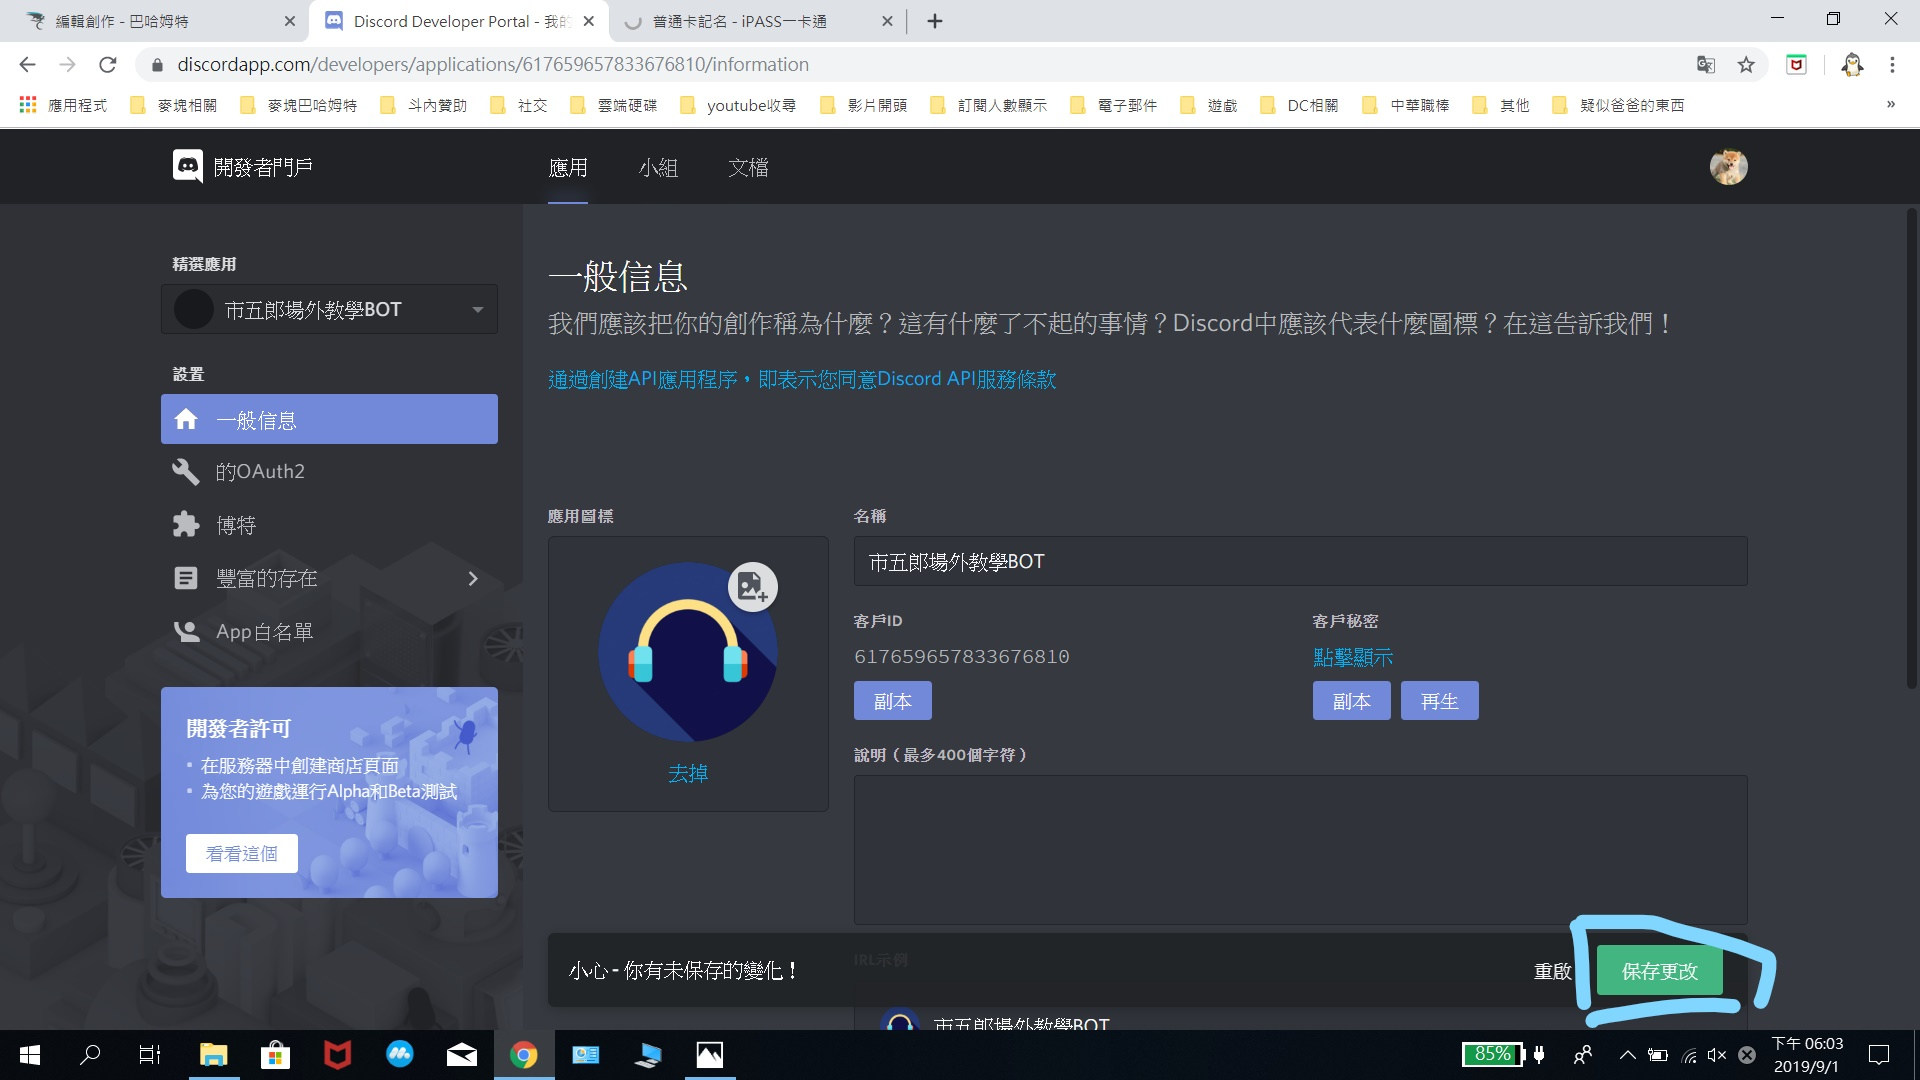
Task: Click the puzzle piece icon for 博特
Action: (186, 524)
